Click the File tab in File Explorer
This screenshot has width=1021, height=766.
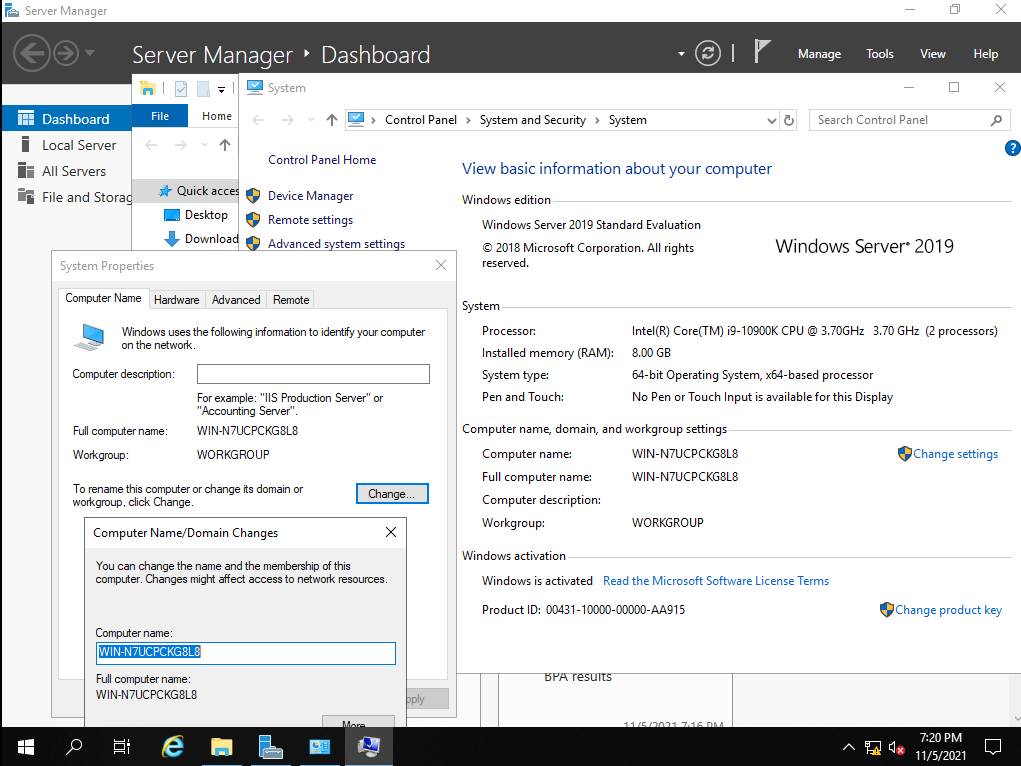coord(160,116)
